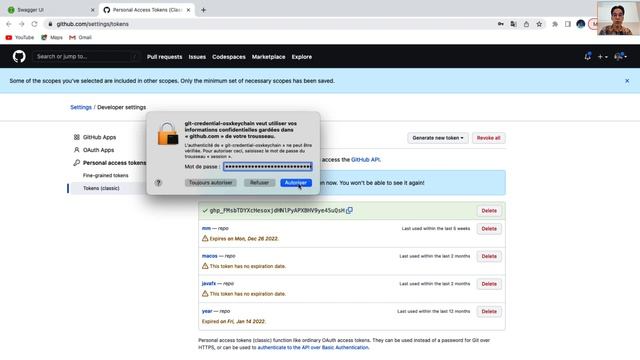Click the GitHub logo home icon
Viewport: 640px width, 360px height.
19,56
